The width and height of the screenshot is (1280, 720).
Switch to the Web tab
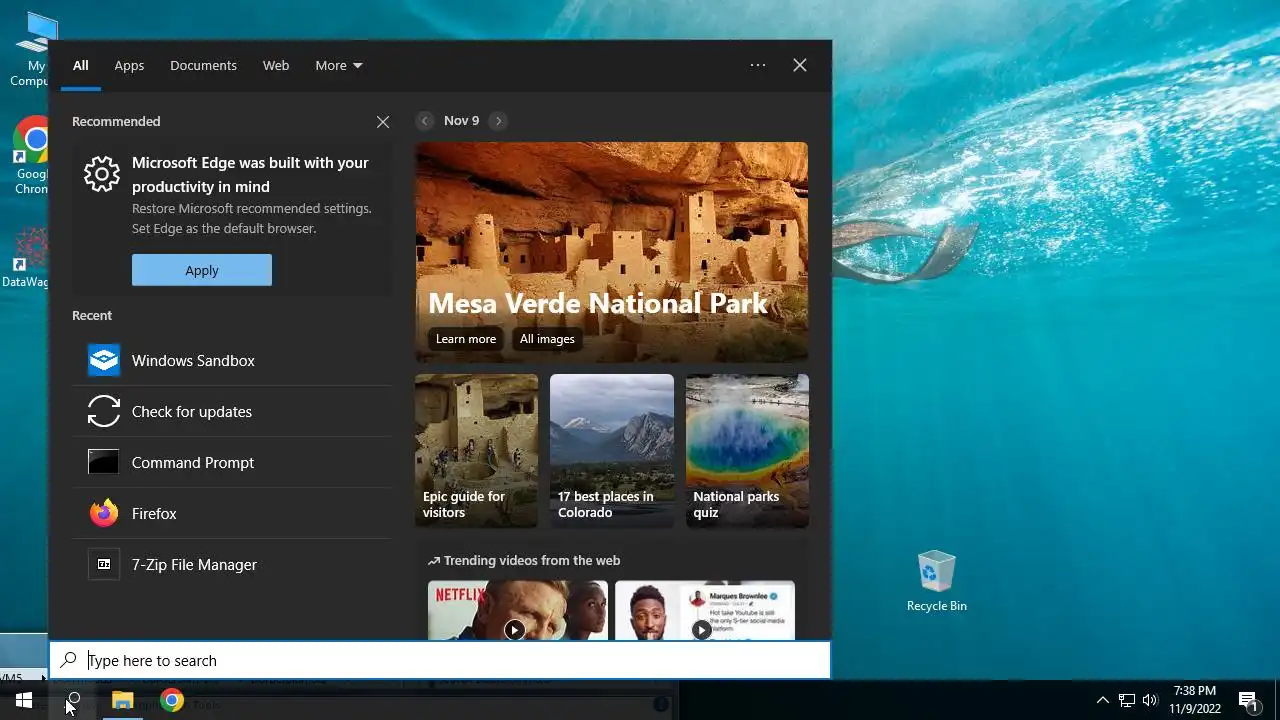click(x=276, y=65)
